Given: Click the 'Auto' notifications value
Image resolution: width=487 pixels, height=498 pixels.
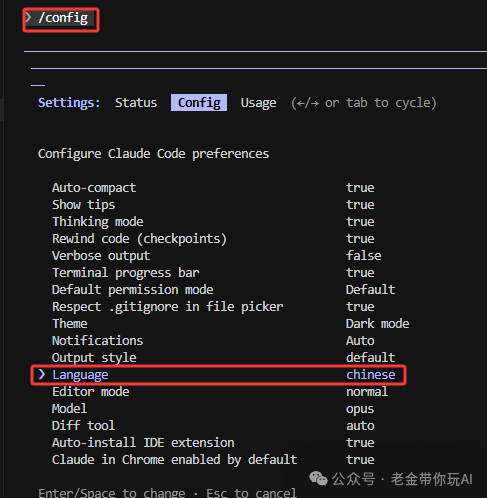Looking at the screenshot, I should click(360, 341).
